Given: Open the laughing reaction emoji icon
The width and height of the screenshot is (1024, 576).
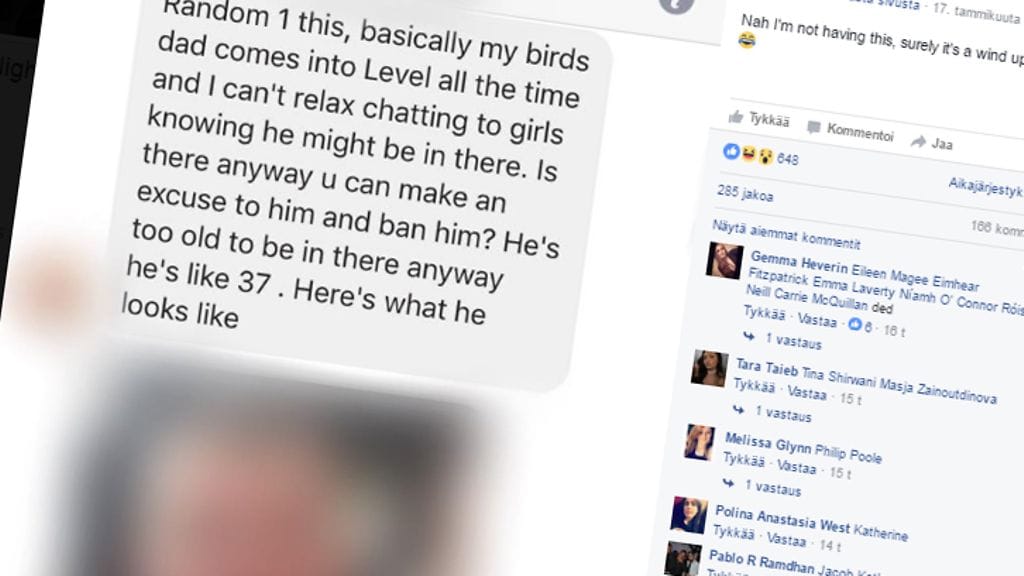Looking at the screenshot, I should pos(748,154).
